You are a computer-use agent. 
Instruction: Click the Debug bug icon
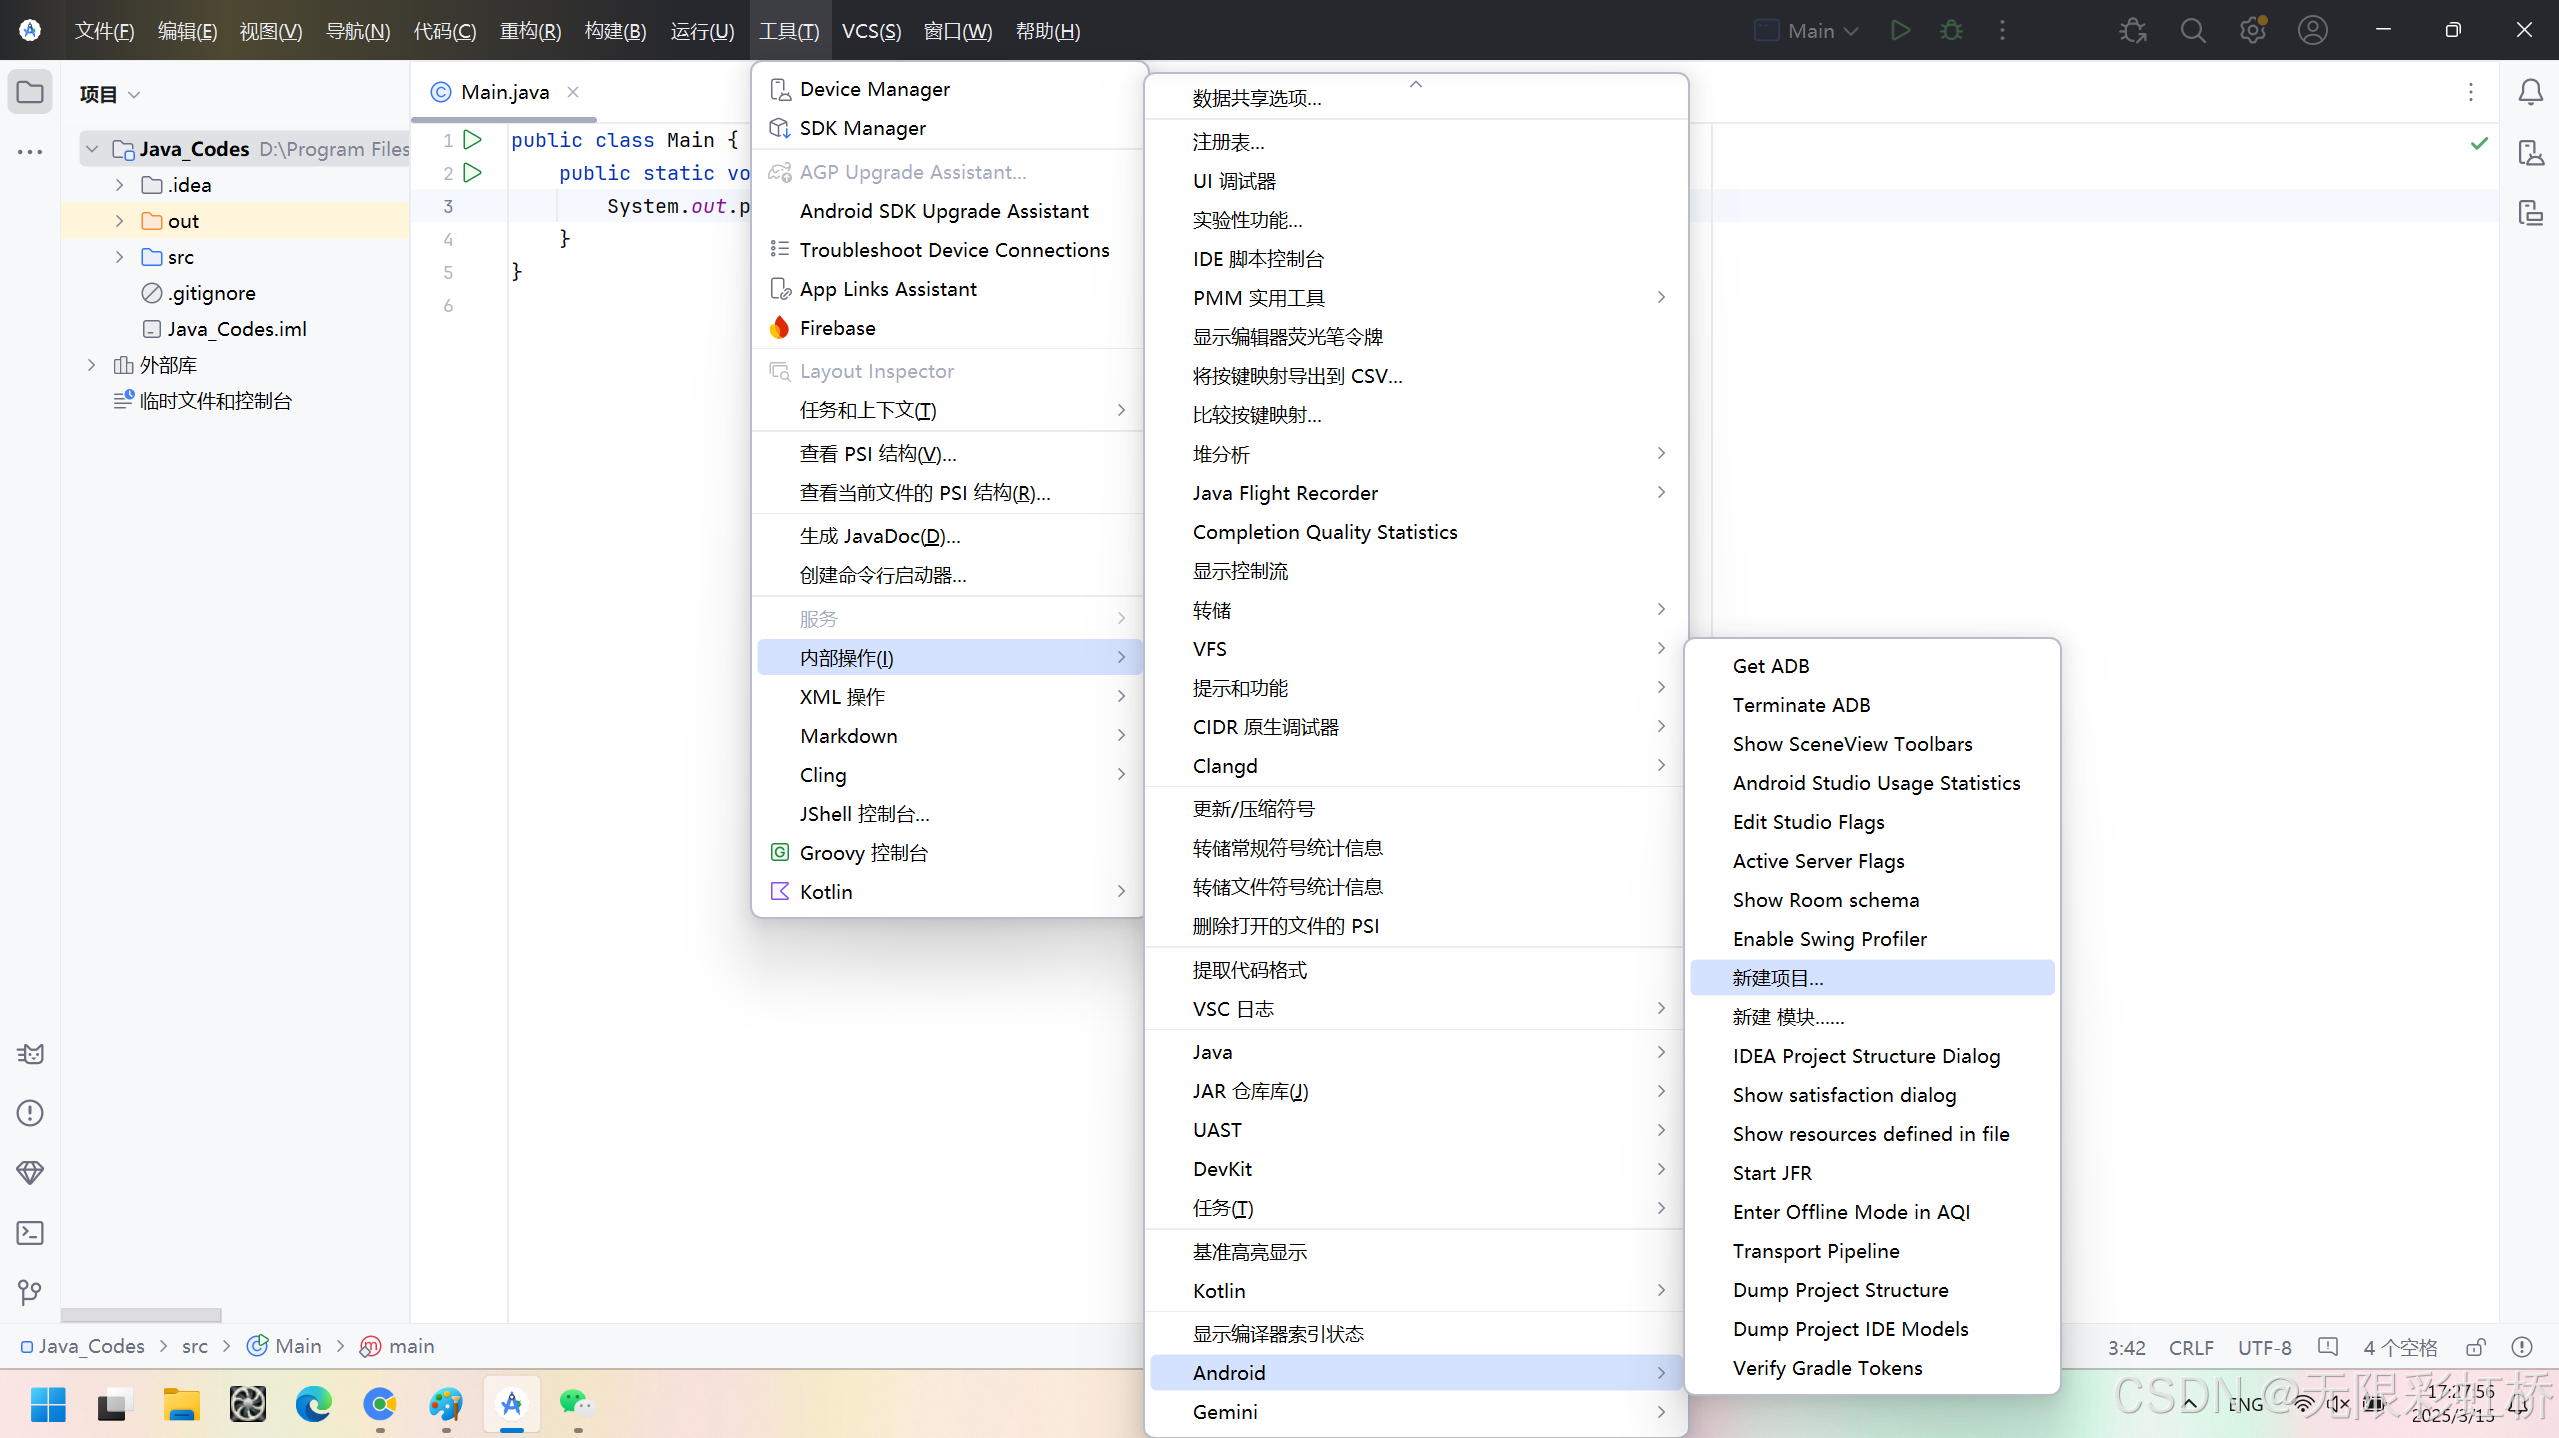(x=1951, y=30)
